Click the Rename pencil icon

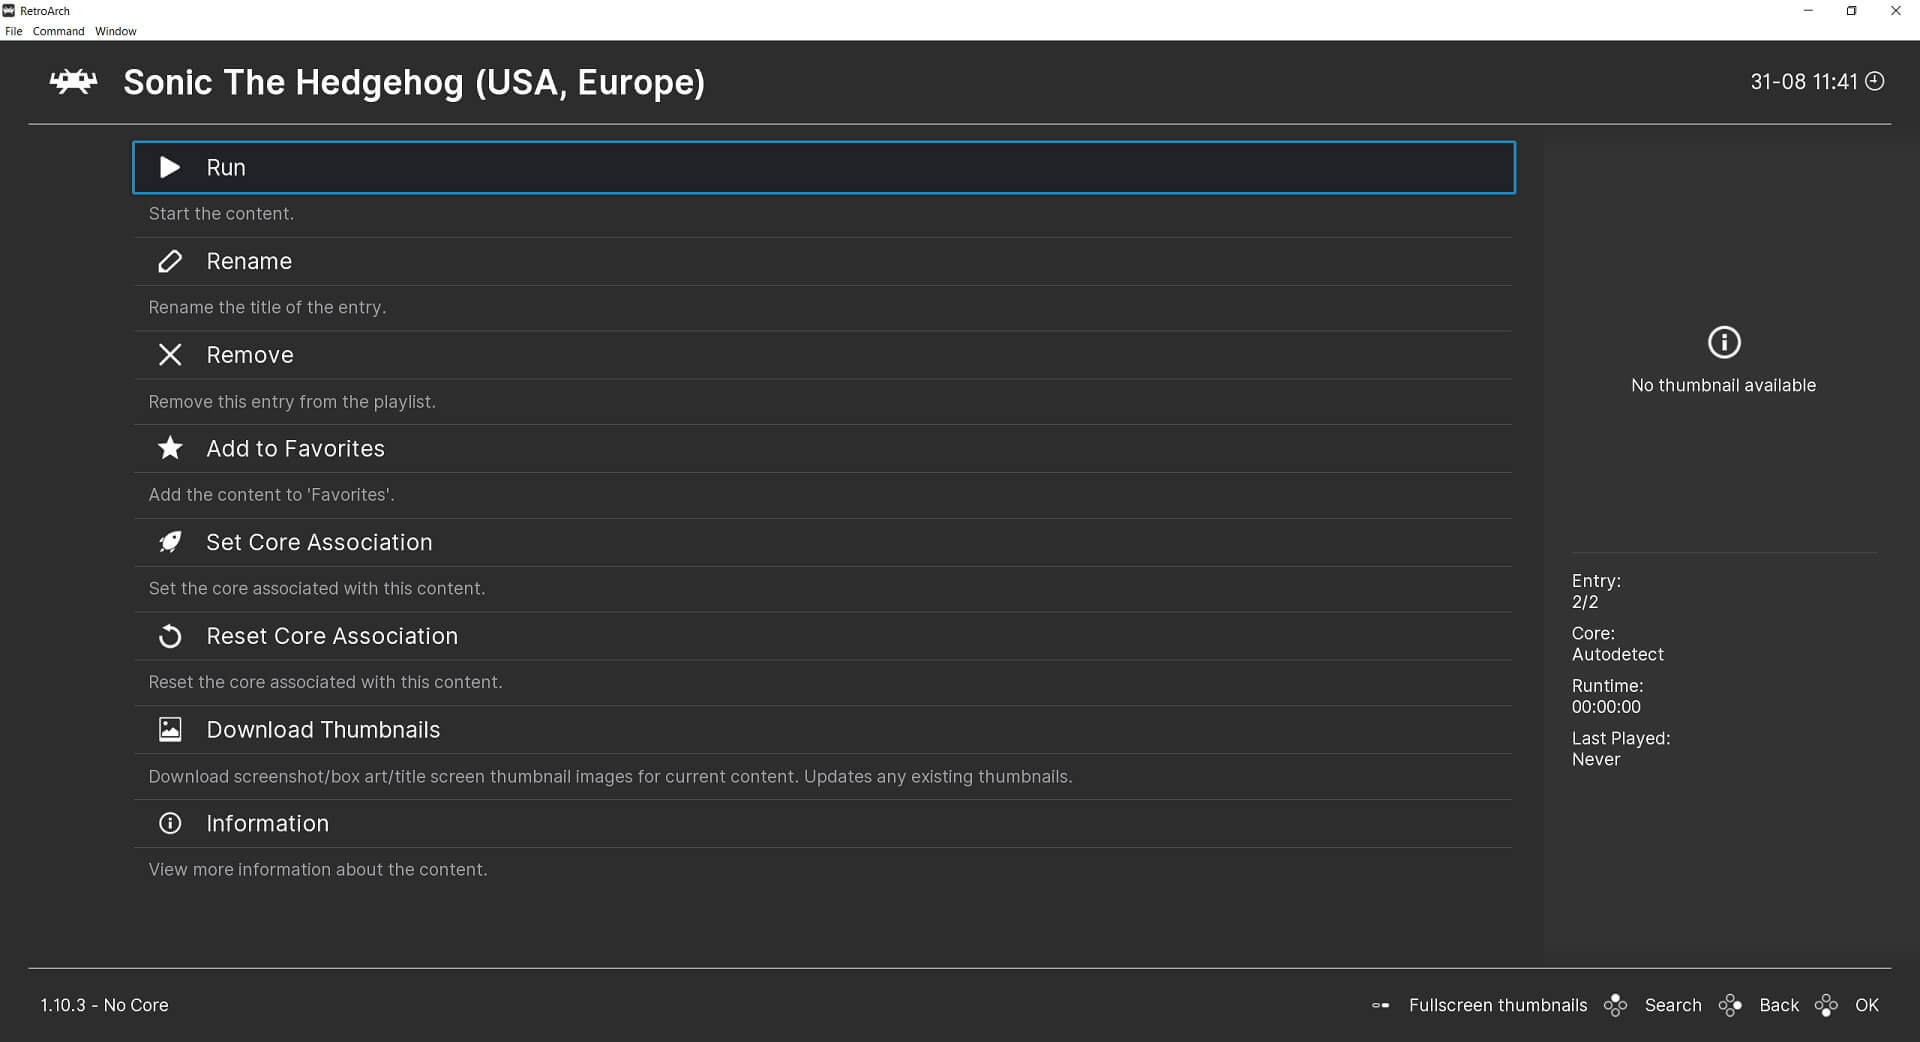pyautogui.click(x=170, y=261)
